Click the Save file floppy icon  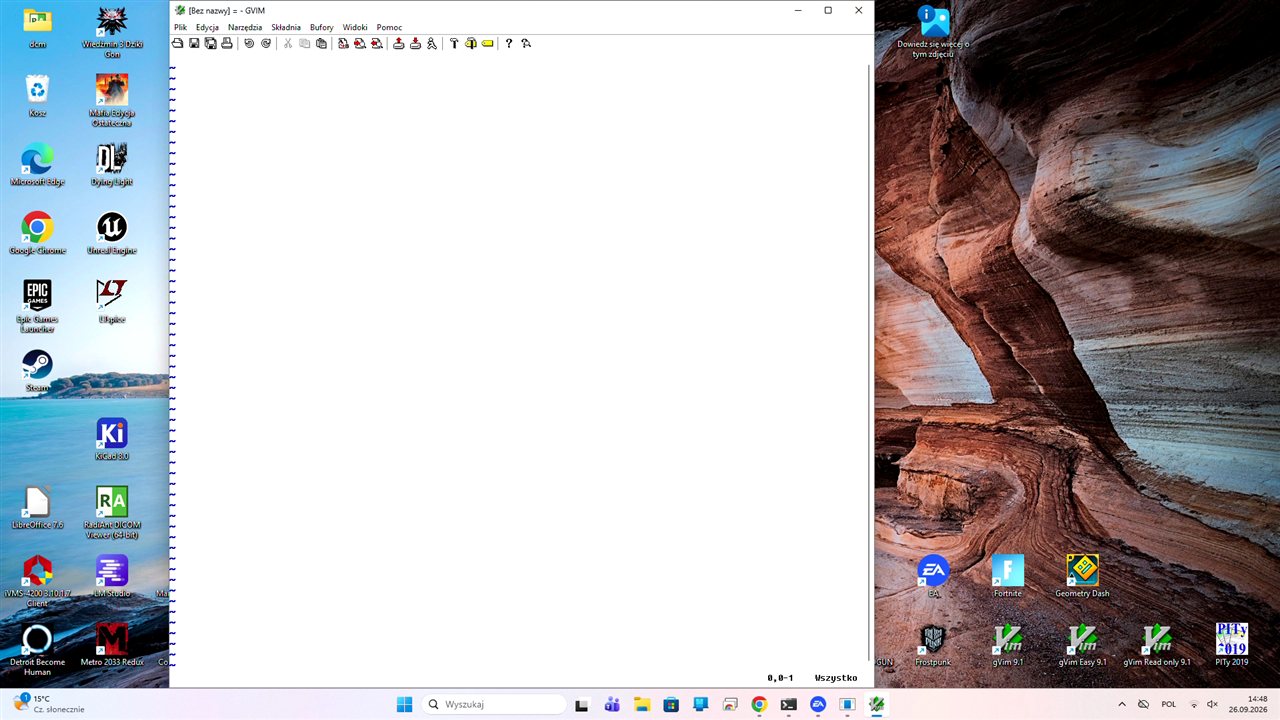coord(194,43)
